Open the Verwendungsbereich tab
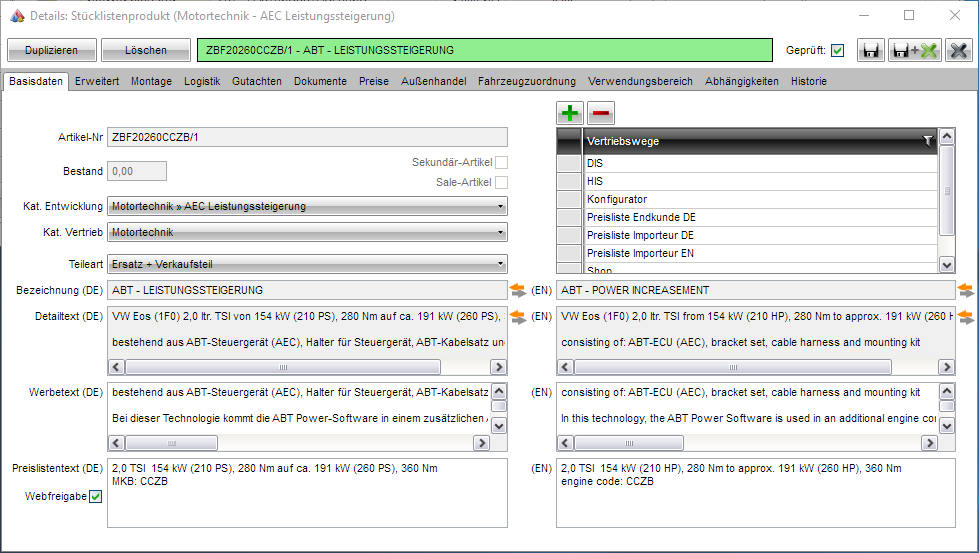Image resolution: width=979 pixels, height=553 pixels. point(640,81)
